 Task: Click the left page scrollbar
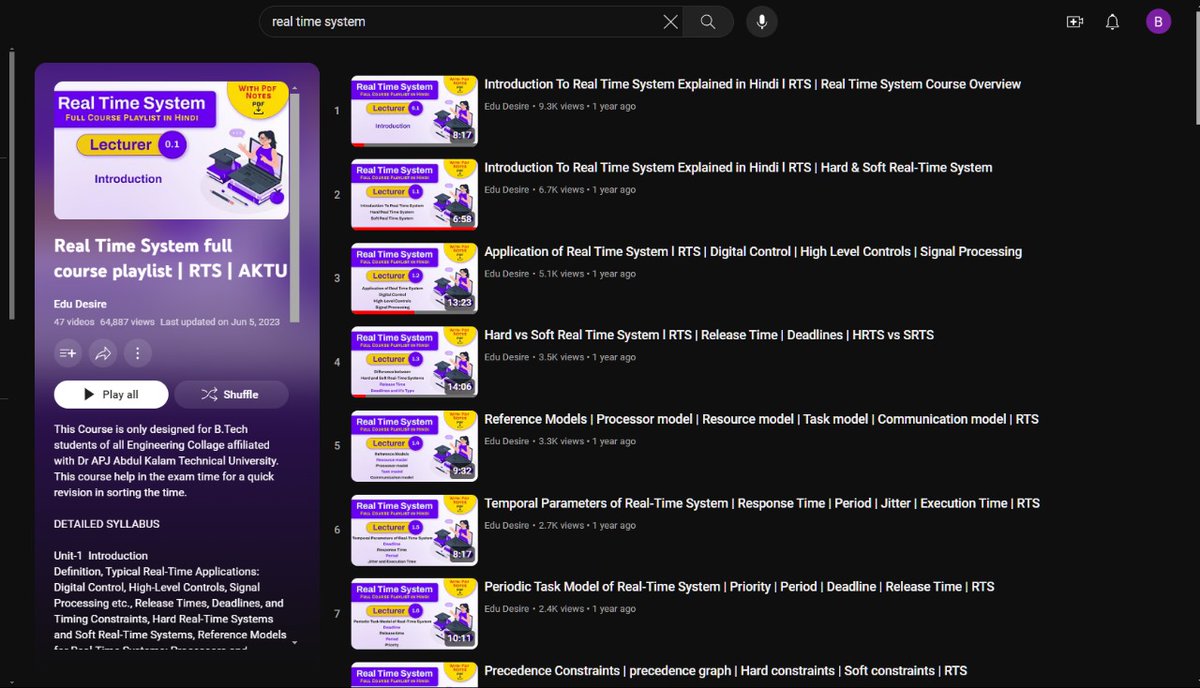(x=10, y=185)
